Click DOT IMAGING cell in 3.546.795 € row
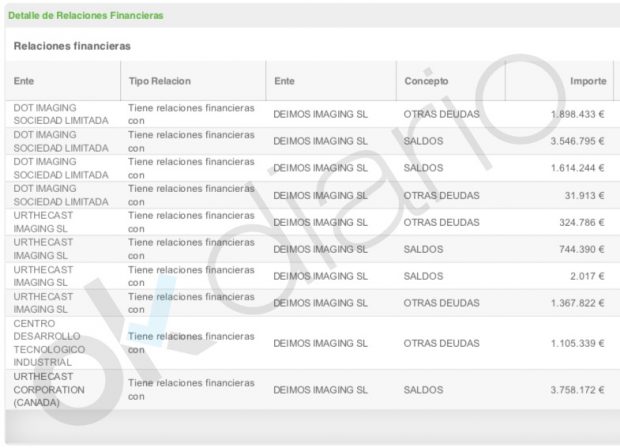 [61, 141]
